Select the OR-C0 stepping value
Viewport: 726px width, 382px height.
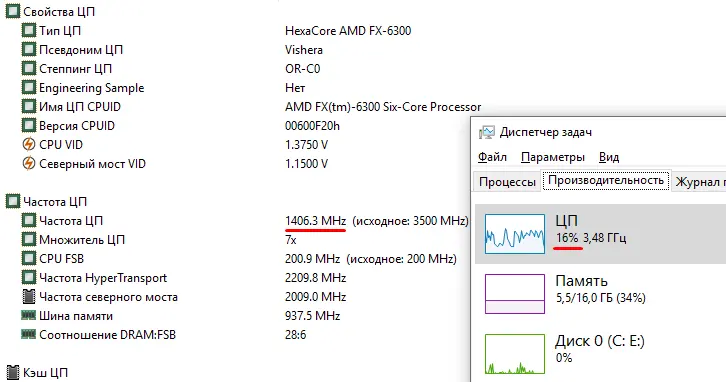pos(302,69)
